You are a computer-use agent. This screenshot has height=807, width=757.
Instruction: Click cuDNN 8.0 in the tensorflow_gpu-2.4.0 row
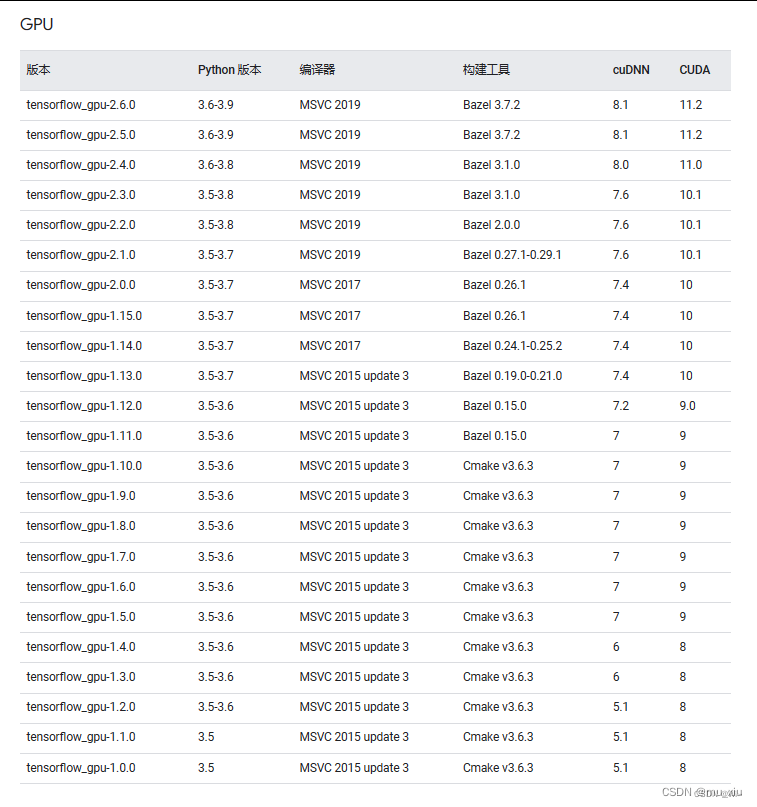tap(621, 165)
